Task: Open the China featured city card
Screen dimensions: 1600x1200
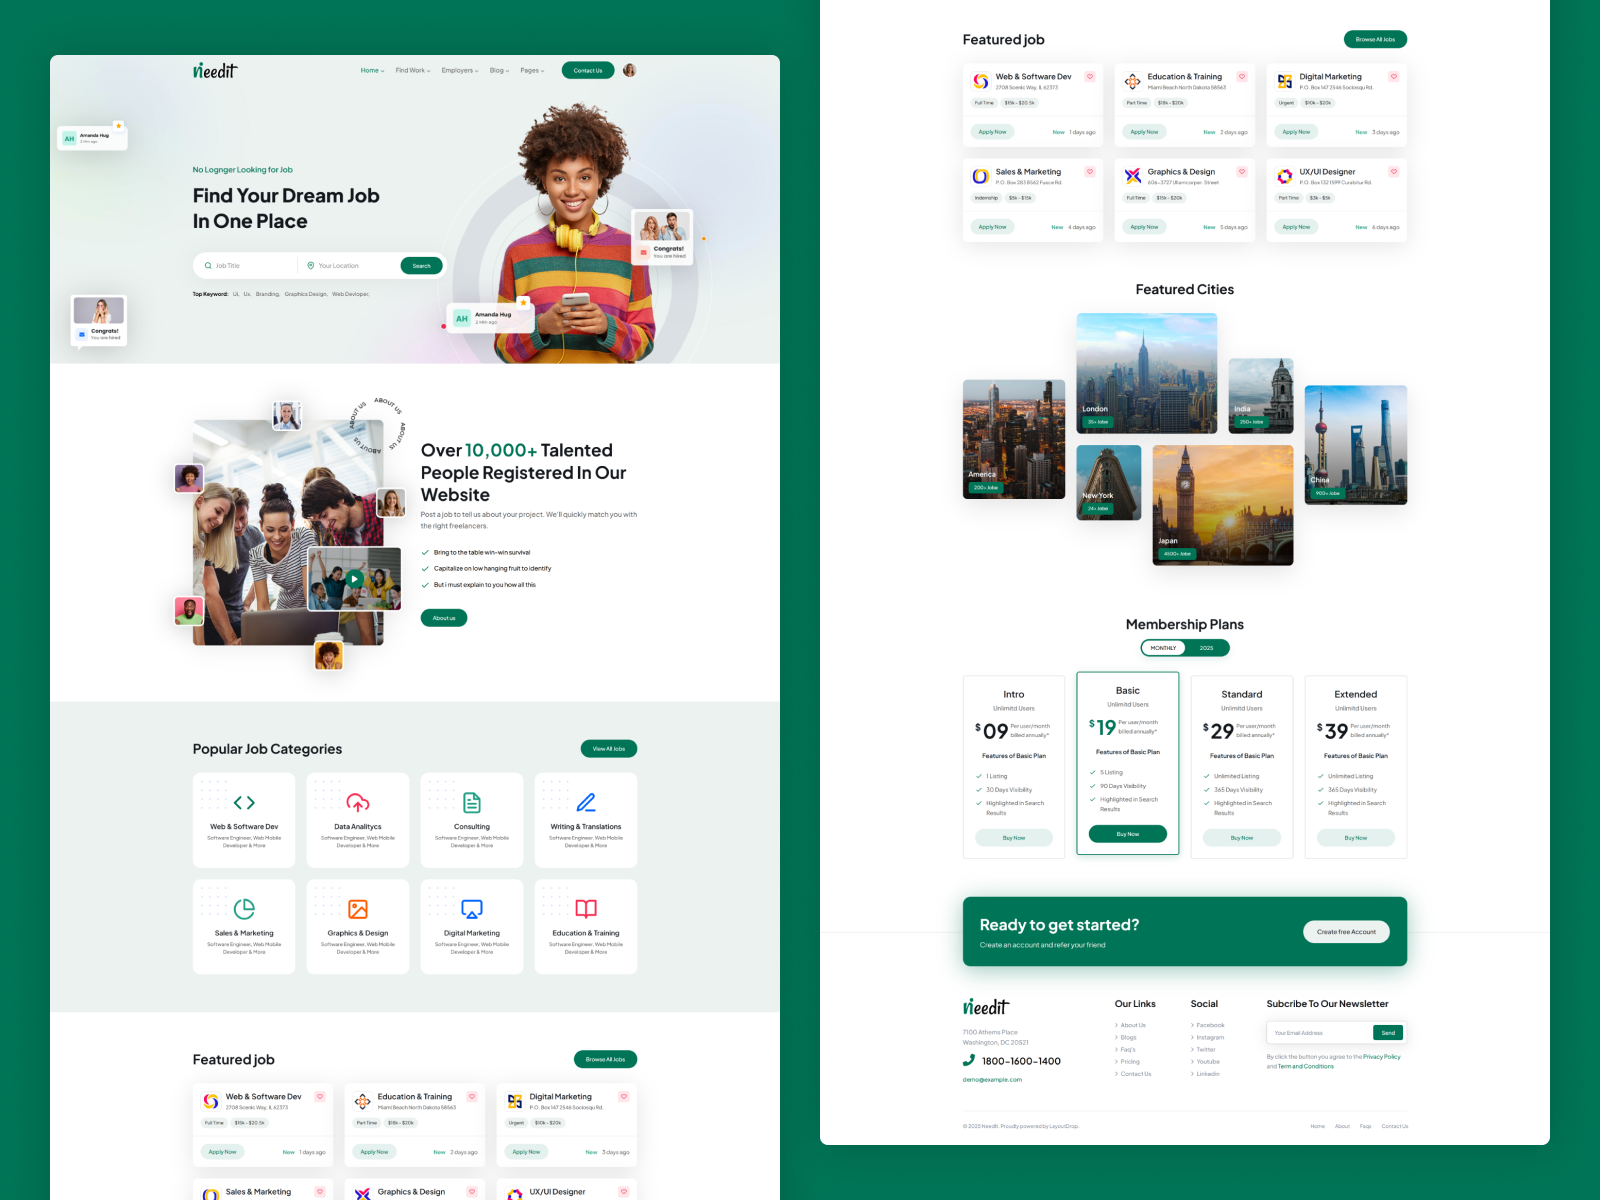Action: click(1356, 445)
